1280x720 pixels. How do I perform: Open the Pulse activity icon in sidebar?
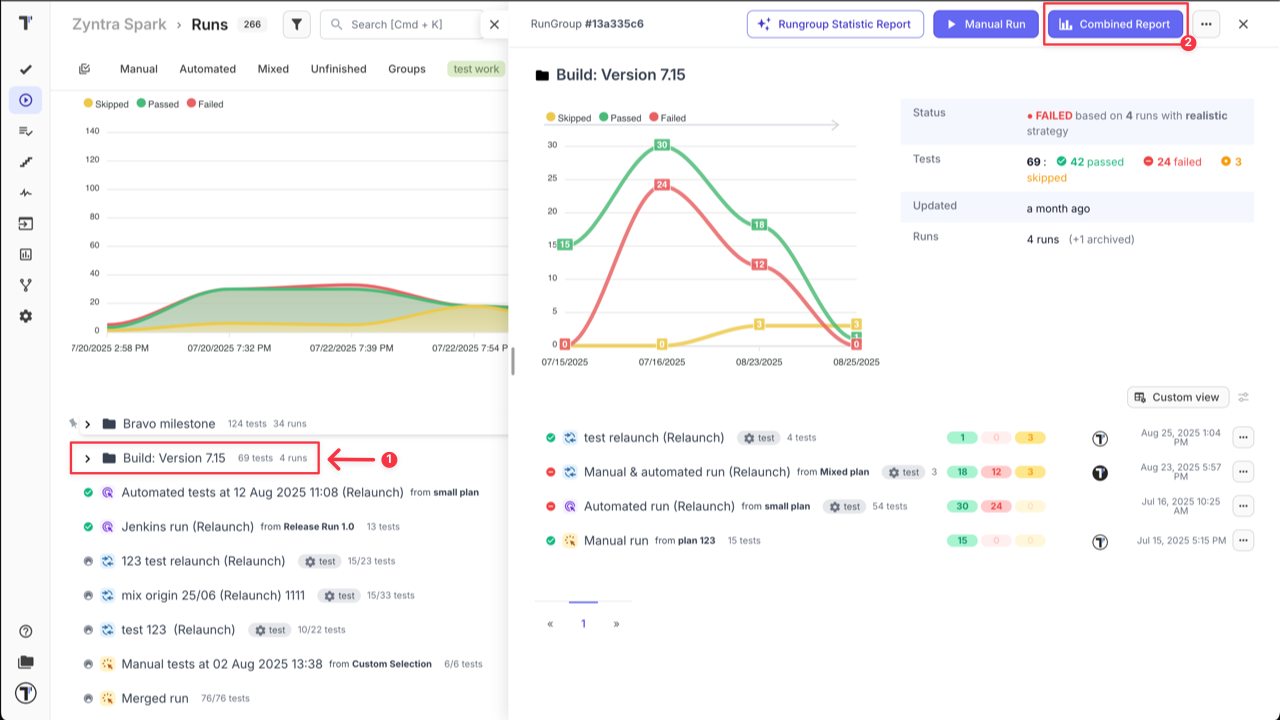pos(26,192)
